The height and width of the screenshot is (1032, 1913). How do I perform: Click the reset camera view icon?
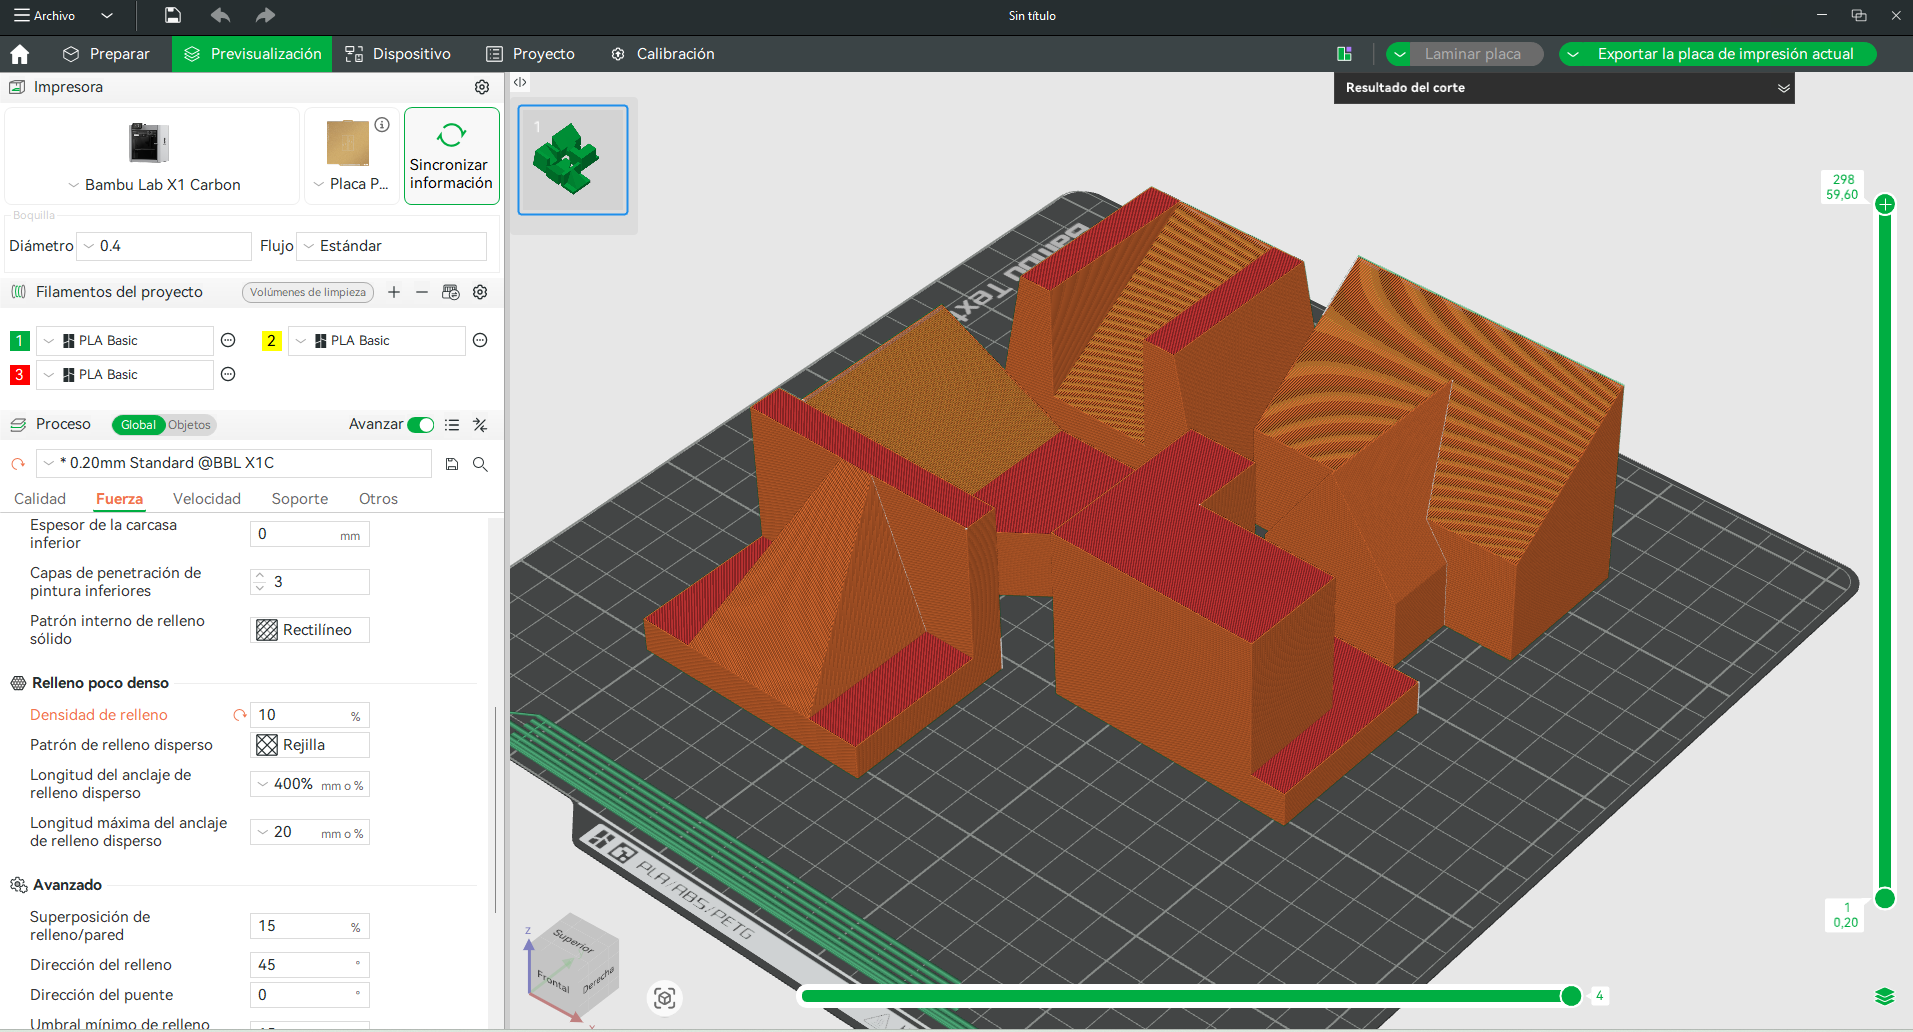pos(665,997)
